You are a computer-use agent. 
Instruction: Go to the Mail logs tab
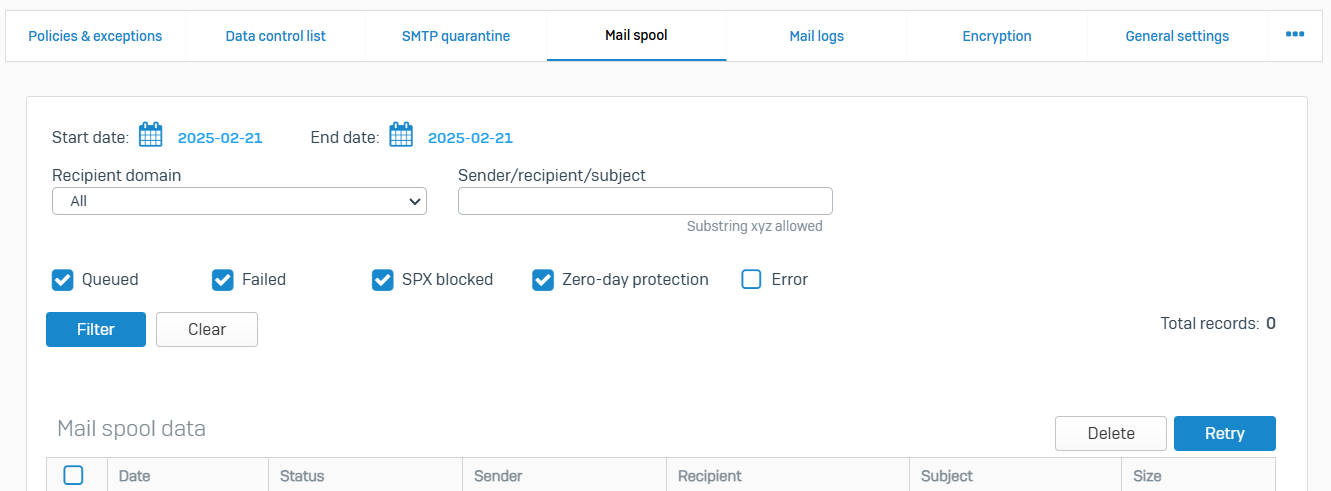(817, 36)
